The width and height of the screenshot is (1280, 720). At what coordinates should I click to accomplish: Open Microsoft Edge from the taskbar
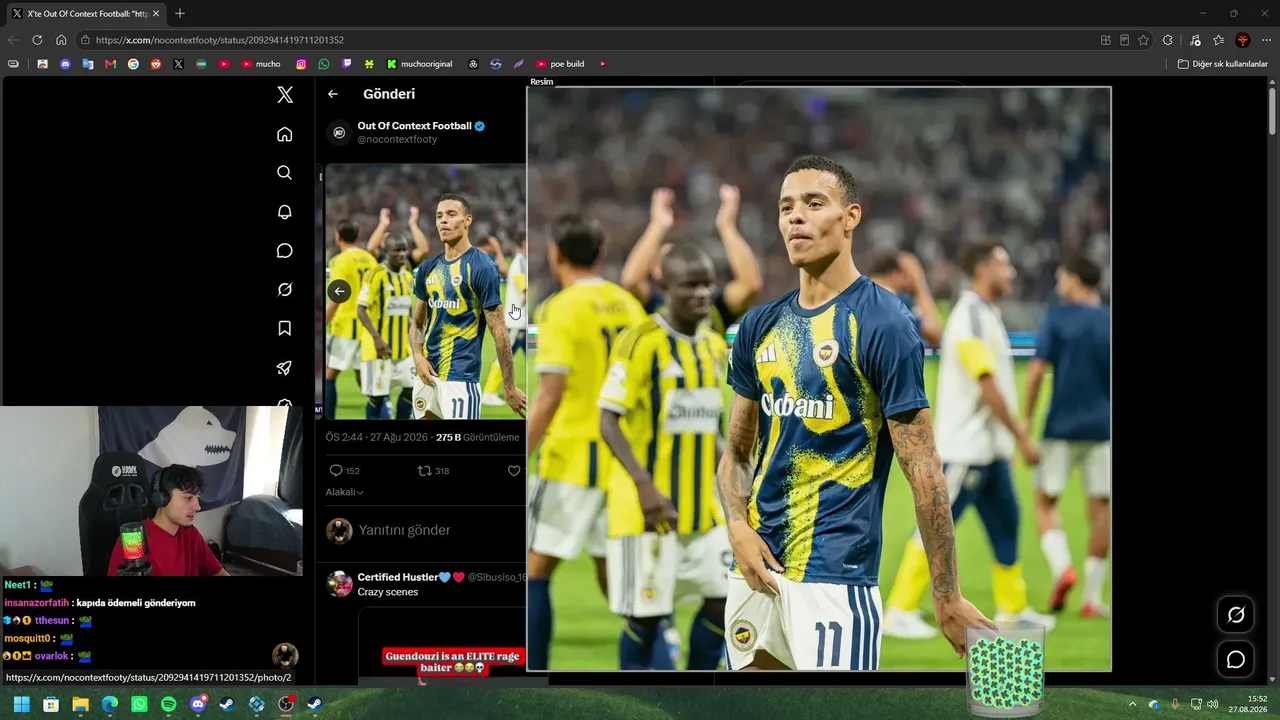(x=110, y=704)
